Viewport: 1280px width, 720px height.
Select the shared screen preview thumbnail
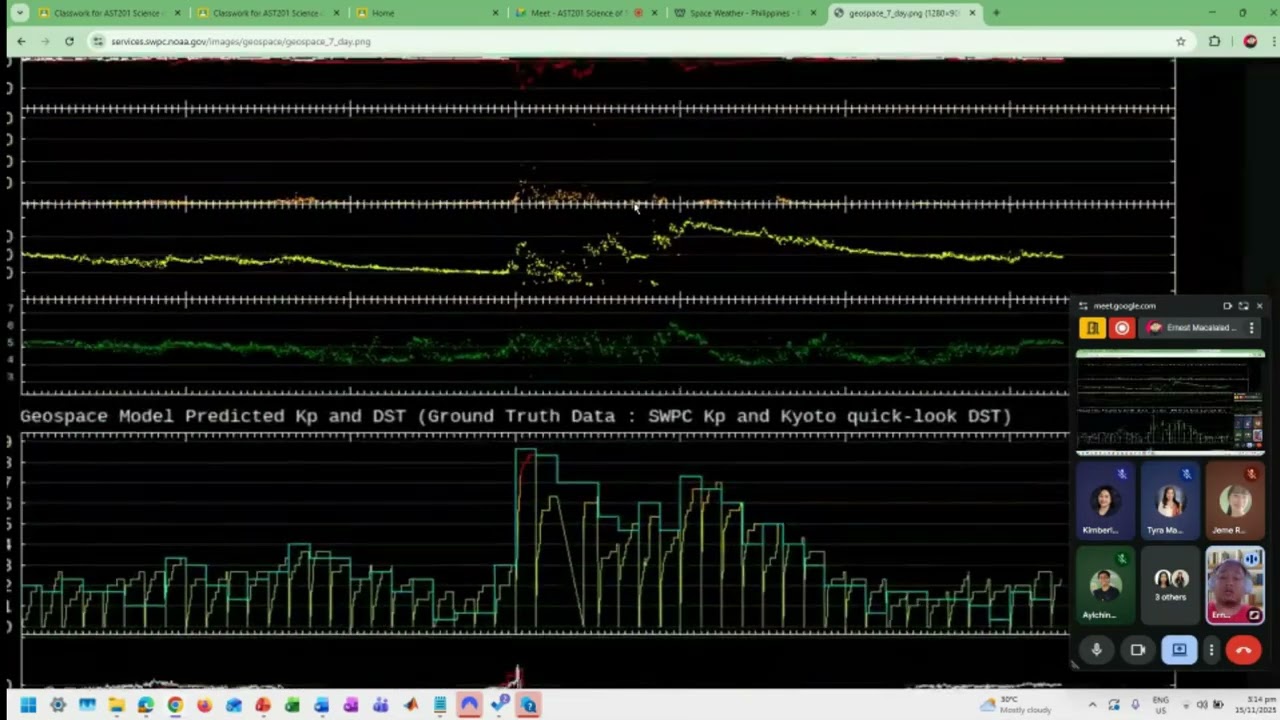click(x=1170, y=402)
